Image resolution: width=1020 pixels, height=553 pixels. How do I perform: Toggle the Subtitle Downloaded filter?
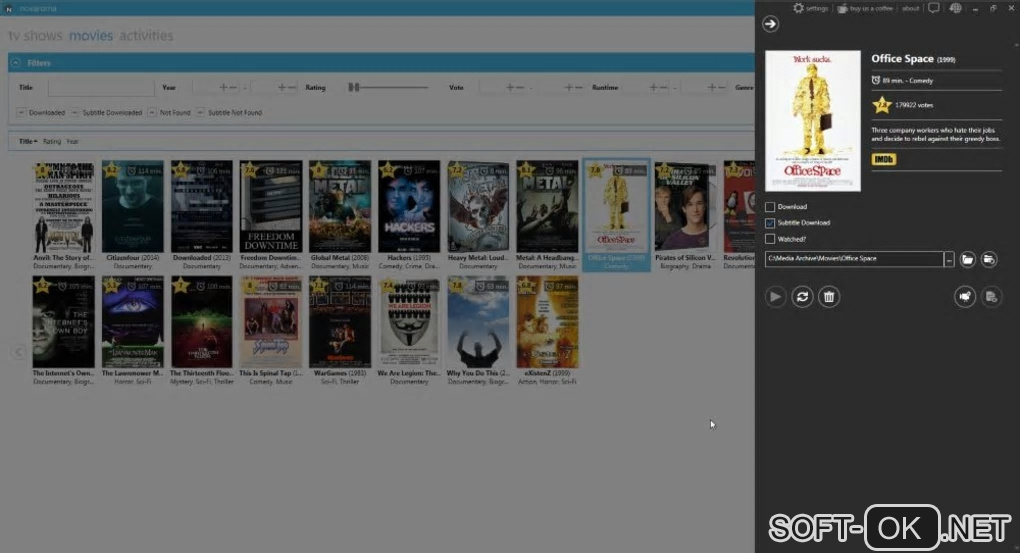[74, 113]
